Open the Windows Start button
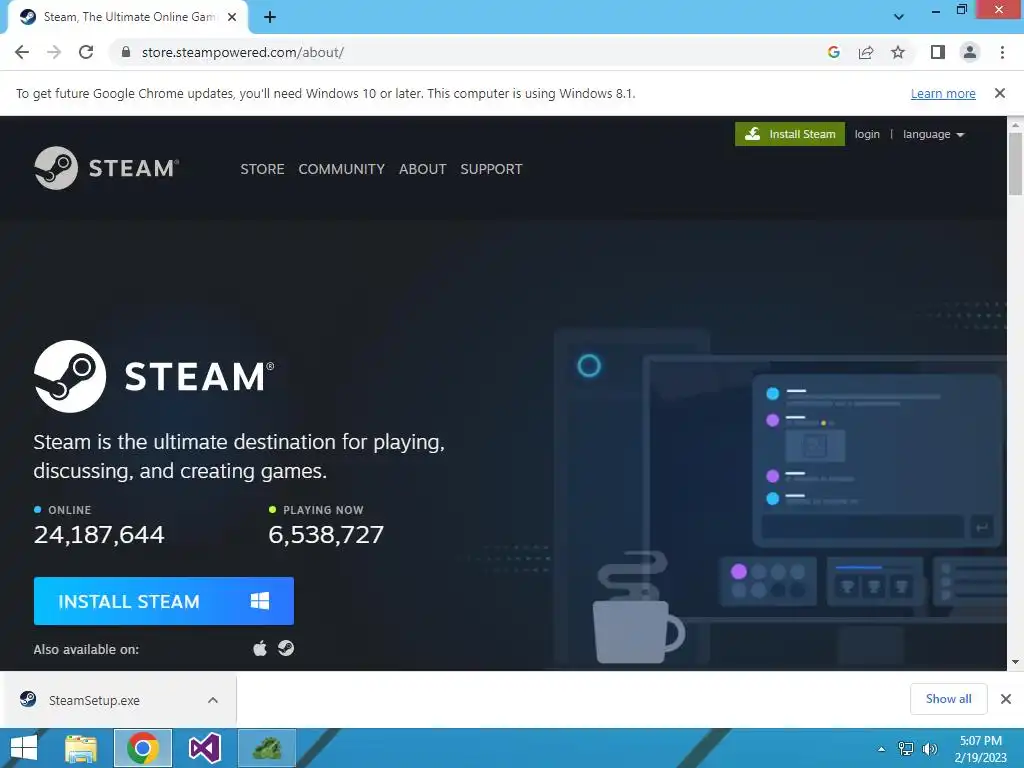 24,748
